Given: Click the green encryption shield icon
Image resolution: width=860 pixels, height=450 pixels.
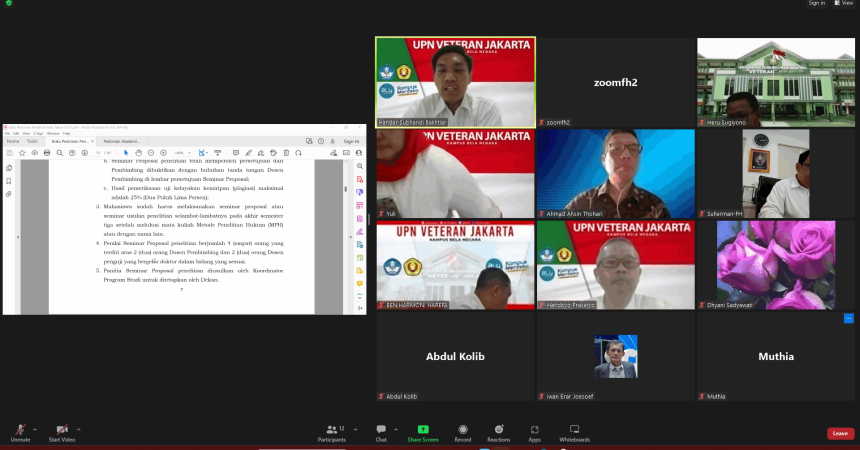Looking at the screenshot, I should [8, 3].
